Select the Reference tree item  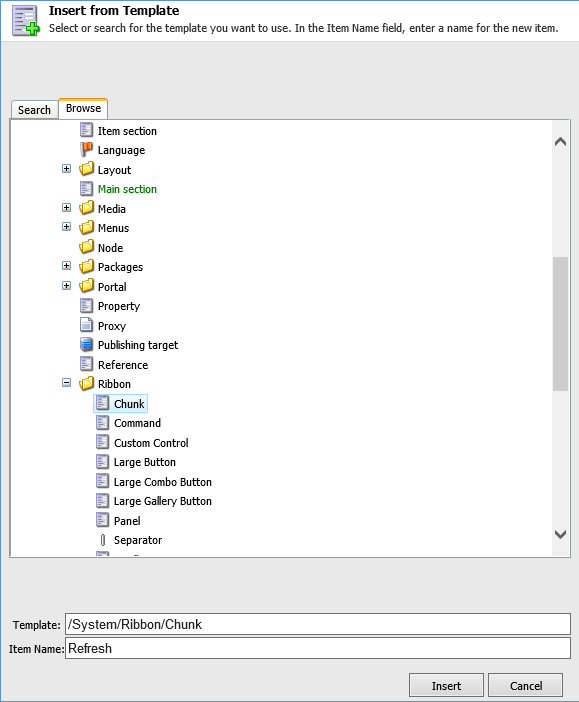click(x=123, y=365)
